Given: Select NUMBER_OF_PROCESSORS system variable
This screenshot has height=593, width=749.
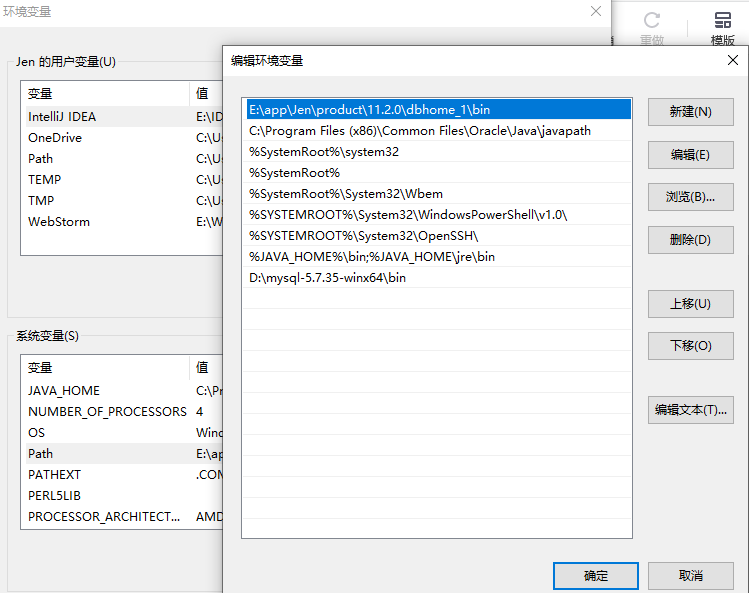Looking at the screenshot, I should coord(124,411).
